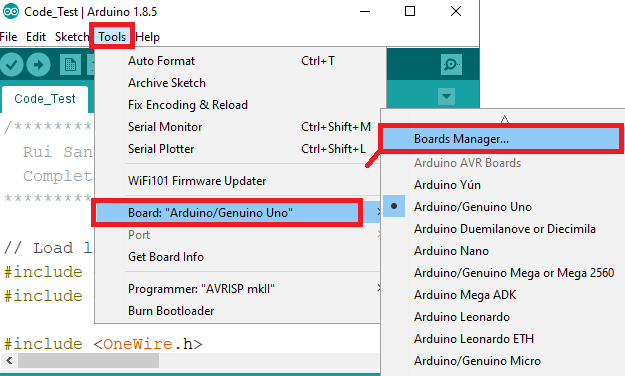Open the tab options dropdown arrow
Viewport: 625px width, 376px height.
click(446, 96)
